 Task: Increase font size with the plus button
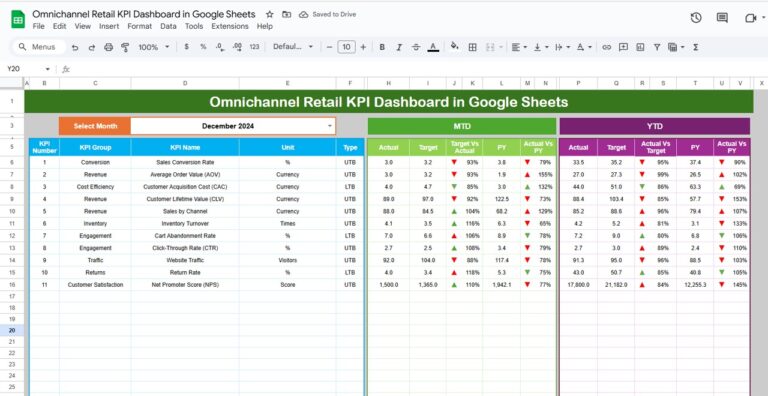[363, 47]
